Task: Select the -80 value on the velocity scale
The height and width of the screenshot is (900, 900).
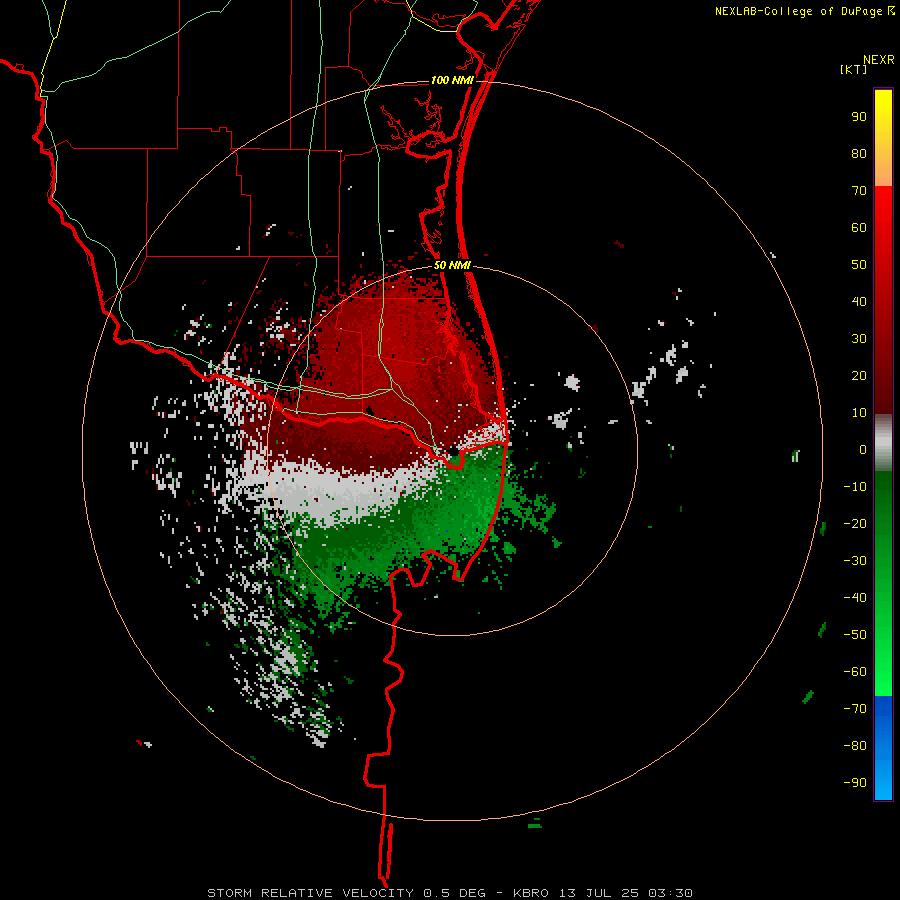Action: point(855,746)
